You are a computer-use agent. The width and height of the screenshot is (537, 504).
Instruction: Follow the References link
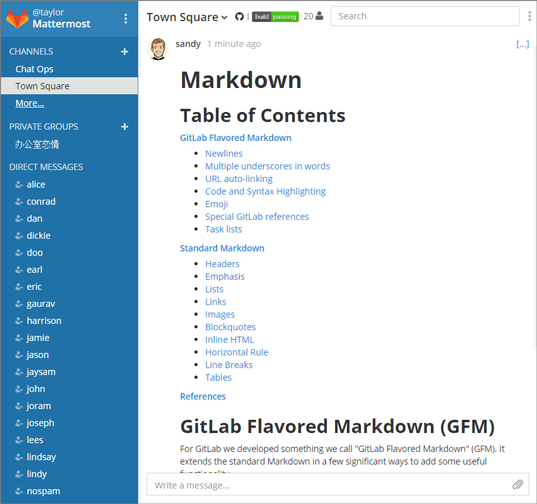click(203, 397)
